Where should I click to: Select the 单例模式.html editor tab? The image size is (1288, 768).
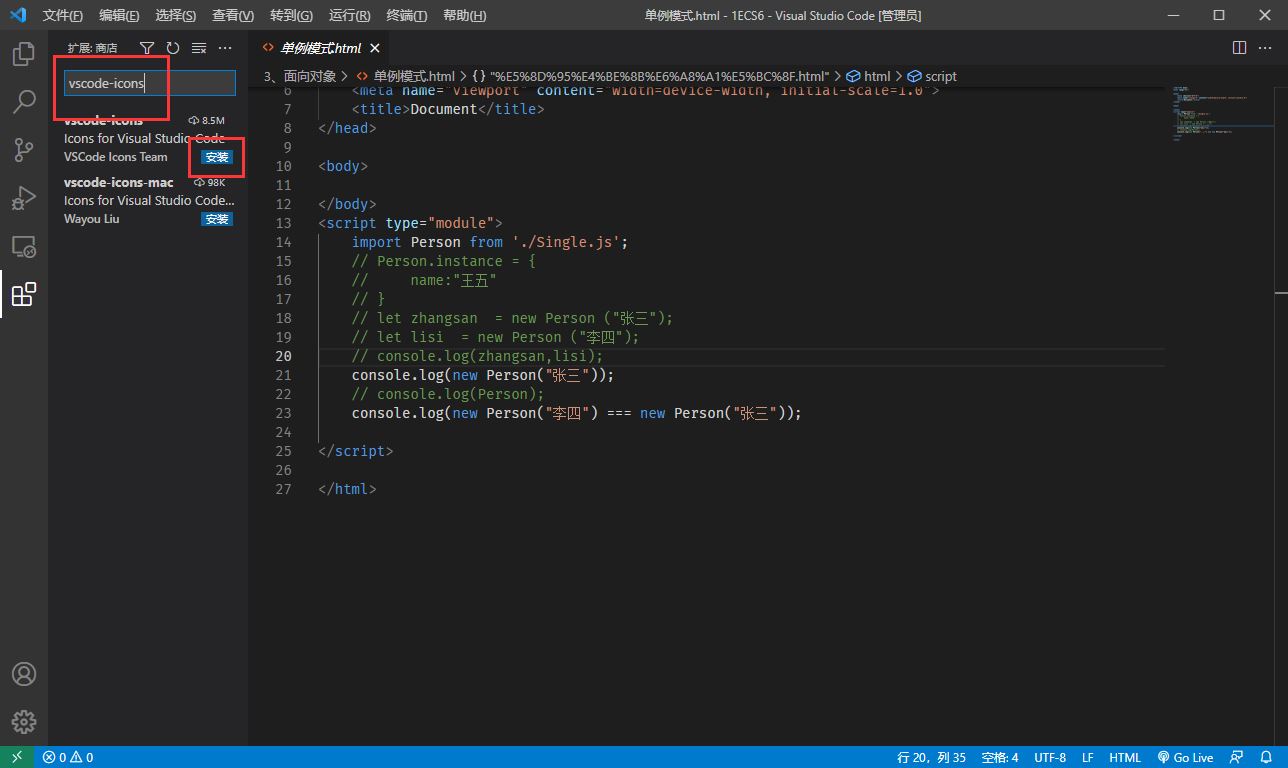318,48
